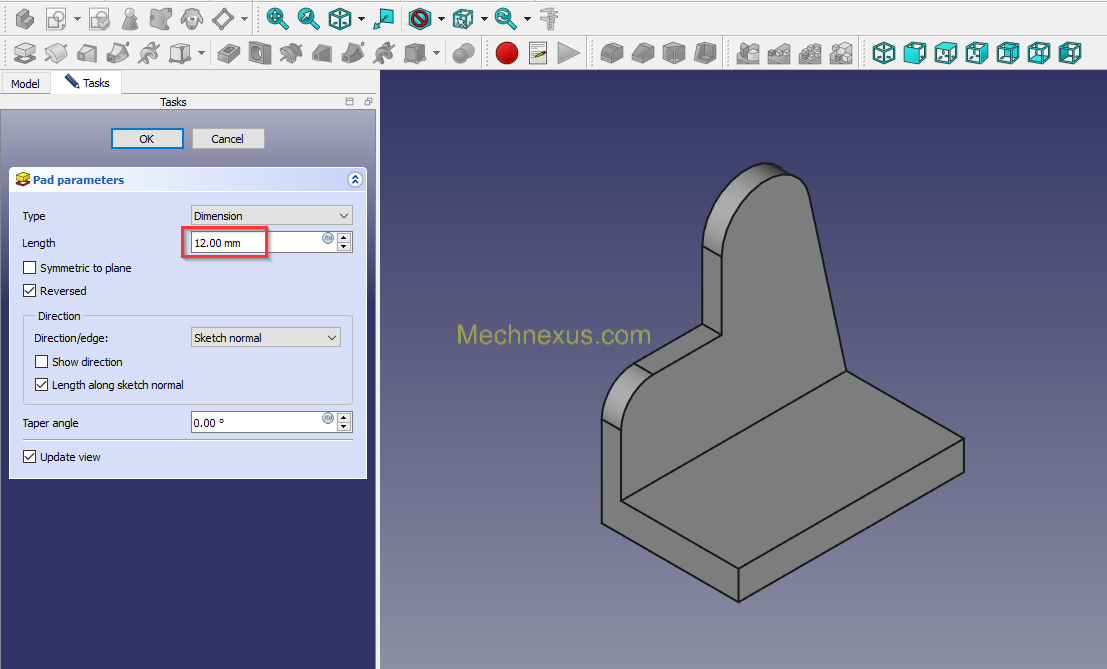Switch to top view cube icon
The width and height of the screenshot is (1107, 669).
946,54
